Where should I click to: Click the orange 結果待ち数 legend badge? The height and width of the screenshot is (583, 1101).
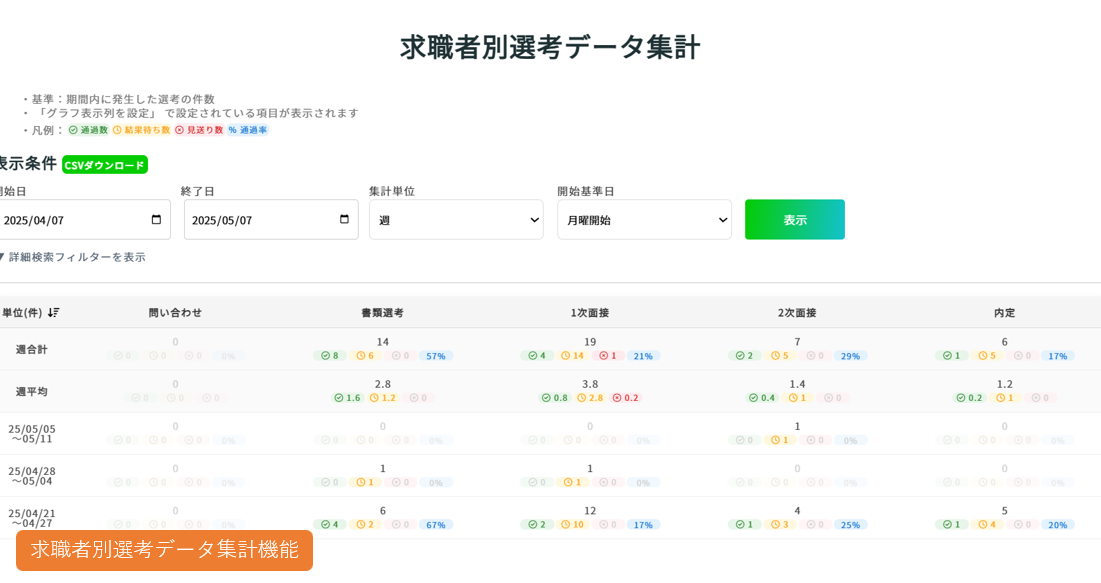pos(141,130)
